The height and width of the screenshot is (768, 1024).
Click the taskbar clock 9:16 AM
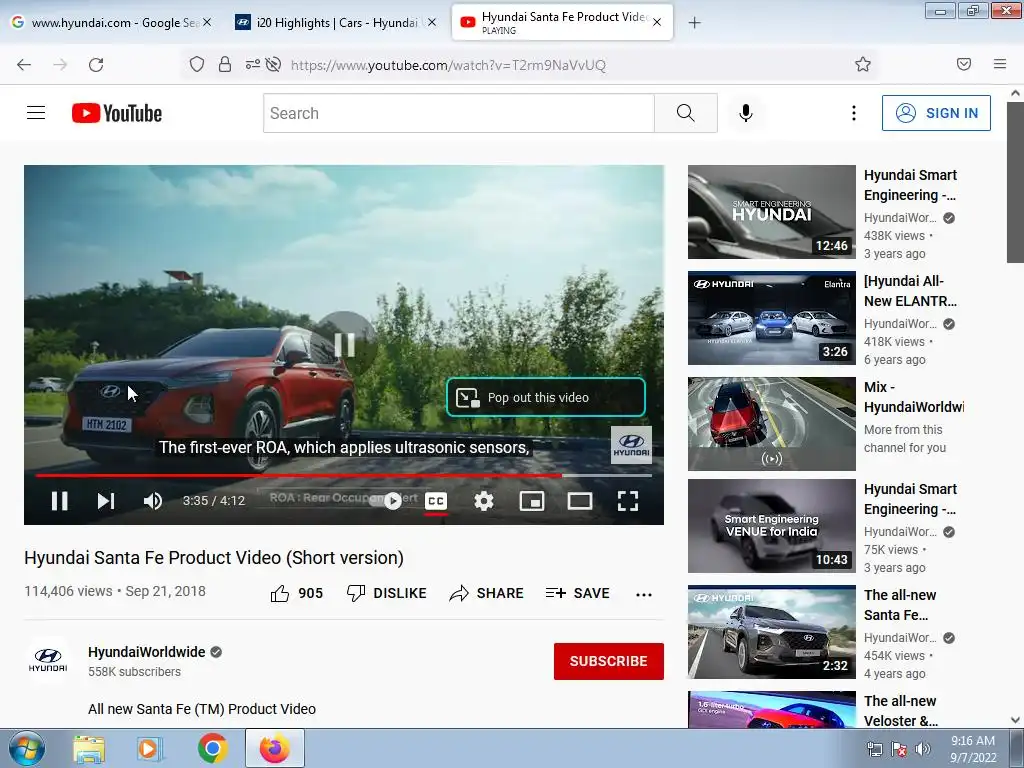coord(972,748)
